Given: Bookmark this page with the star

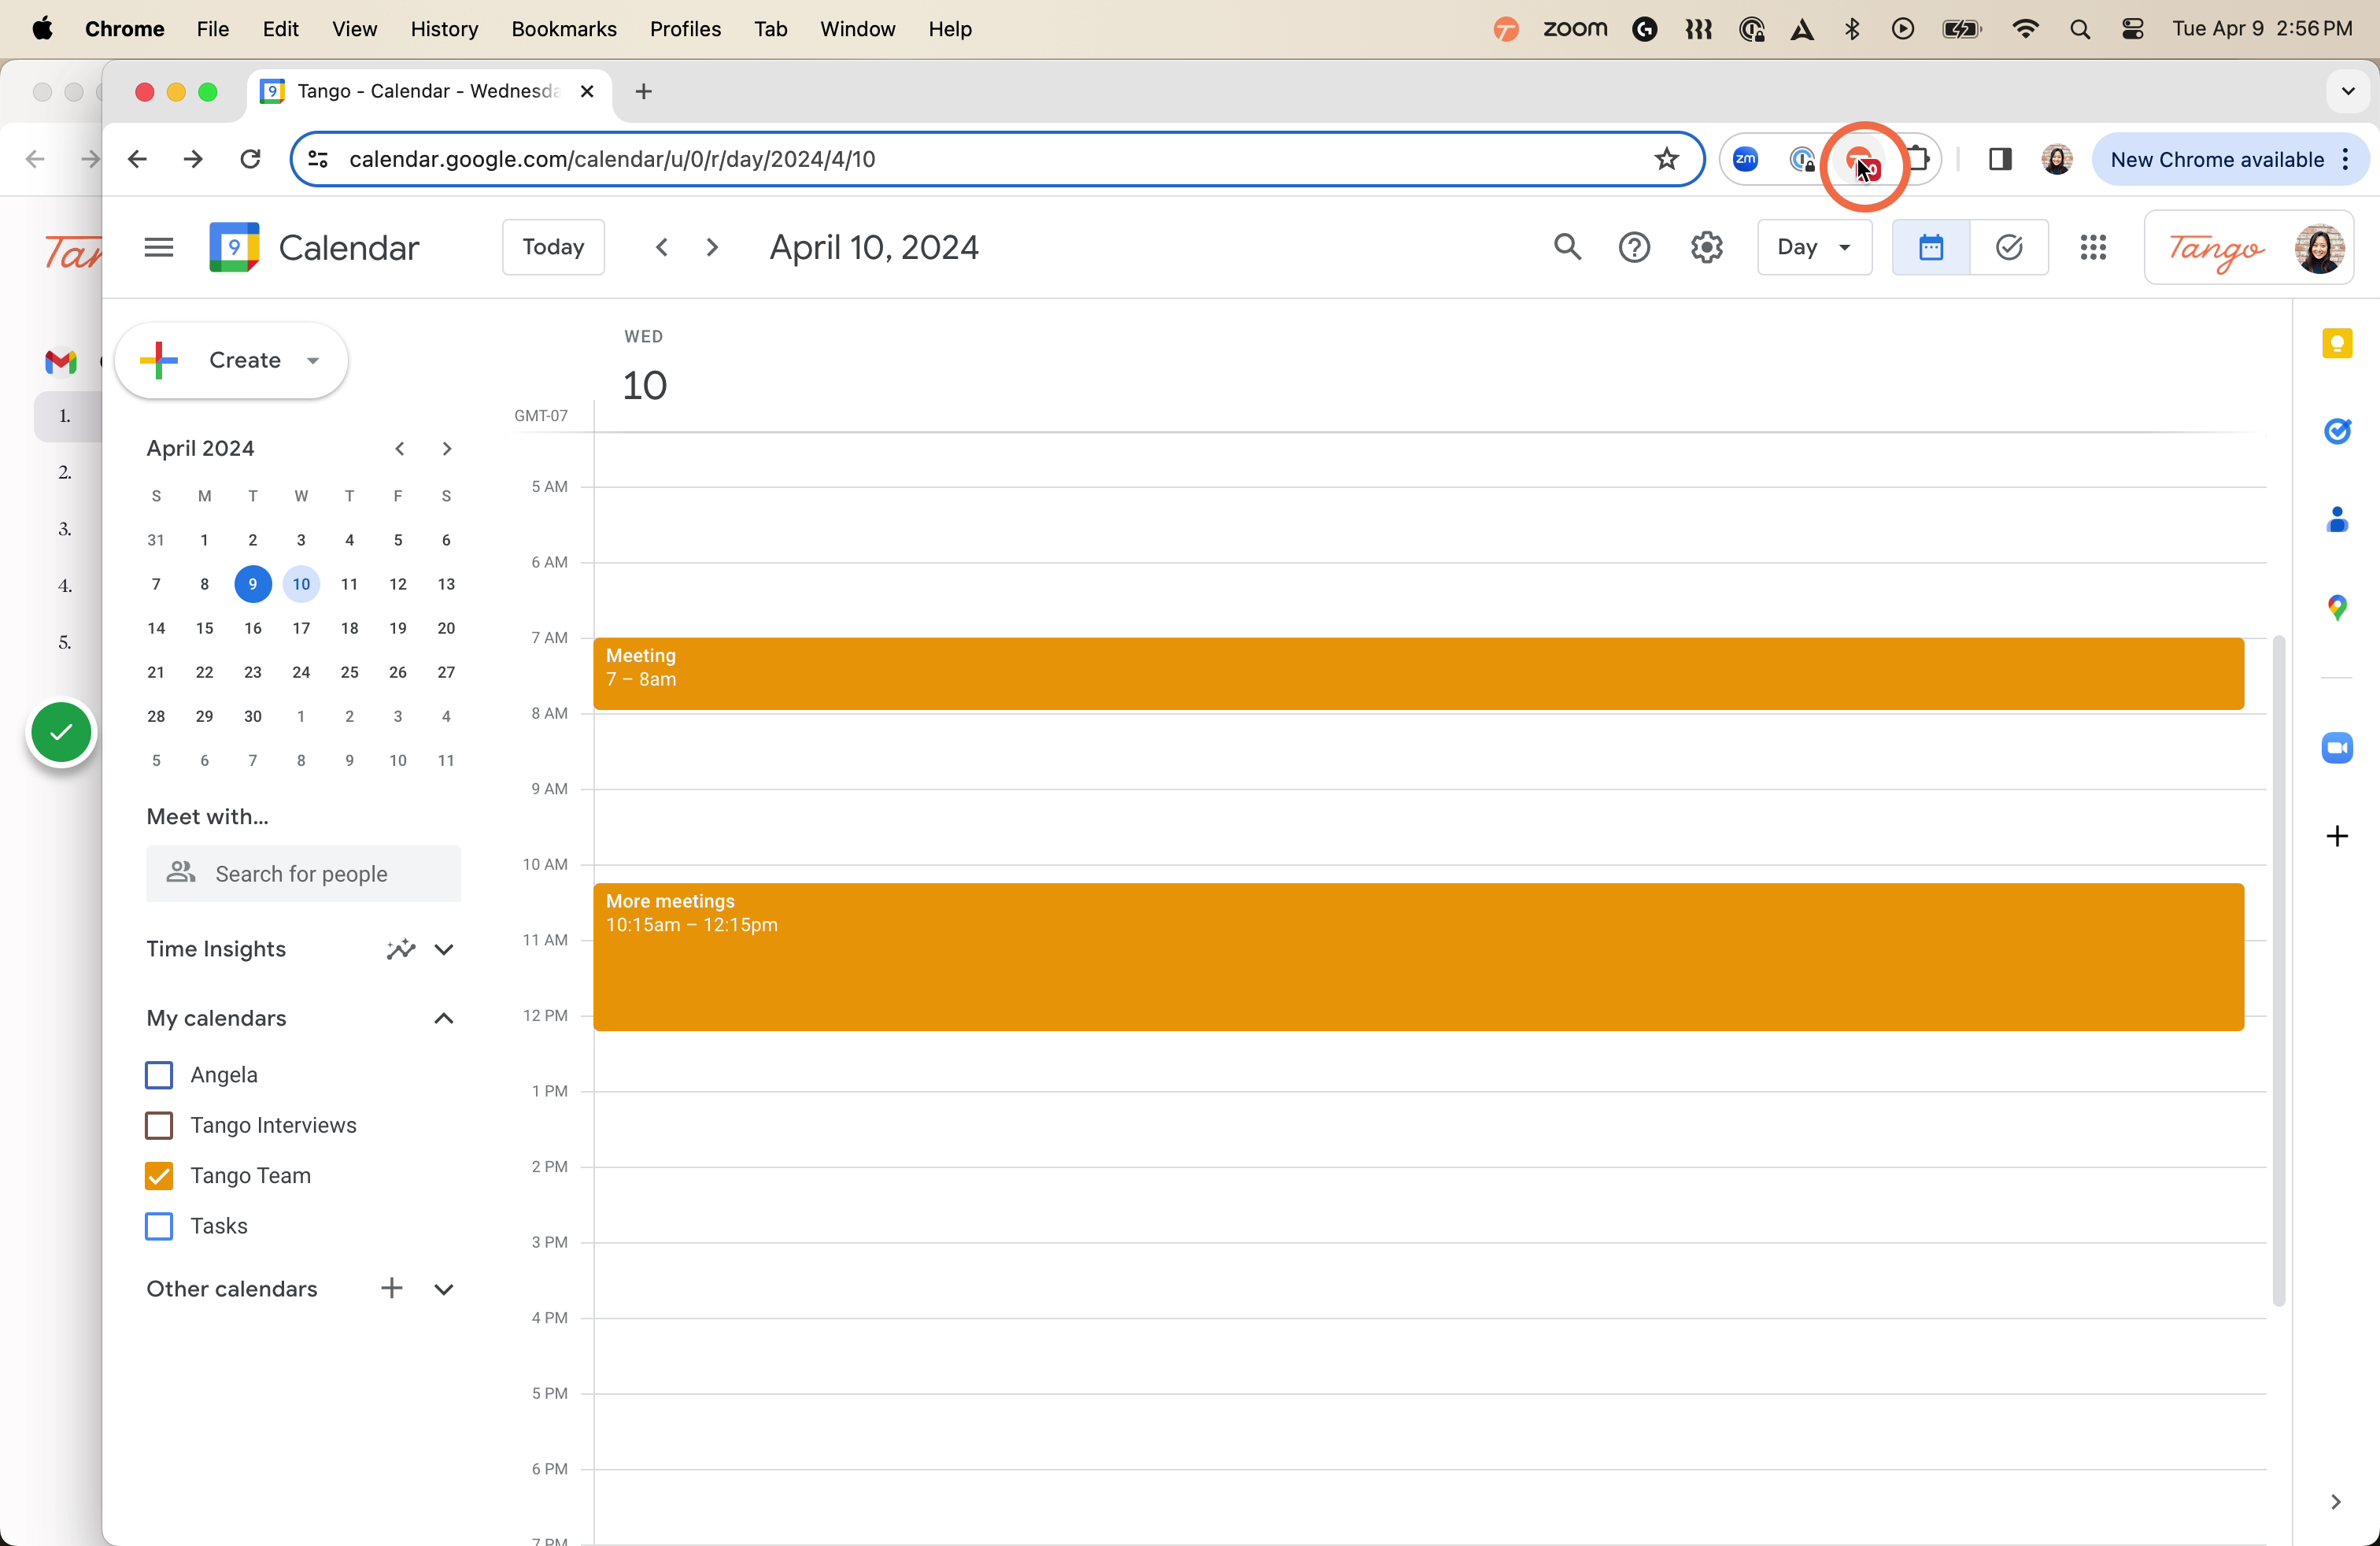Looking at the screenshot, I should 1666,159.
